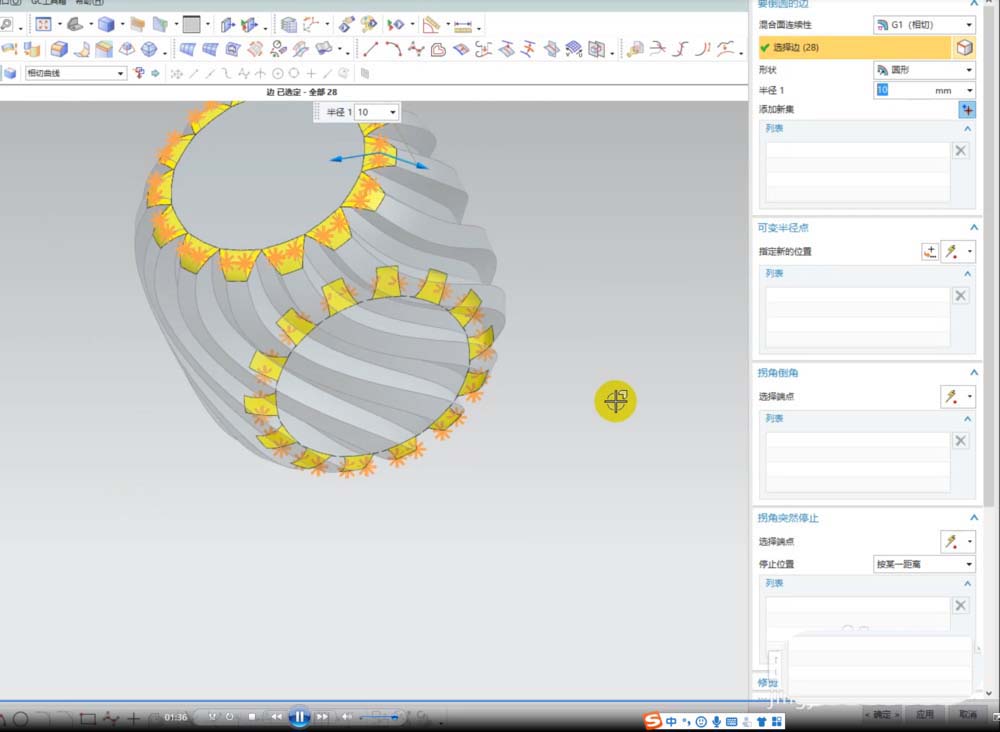Open the 形状 圆形 shape dropdown
This screenshot has width=1000, height=732.
(x=924, y=70)
